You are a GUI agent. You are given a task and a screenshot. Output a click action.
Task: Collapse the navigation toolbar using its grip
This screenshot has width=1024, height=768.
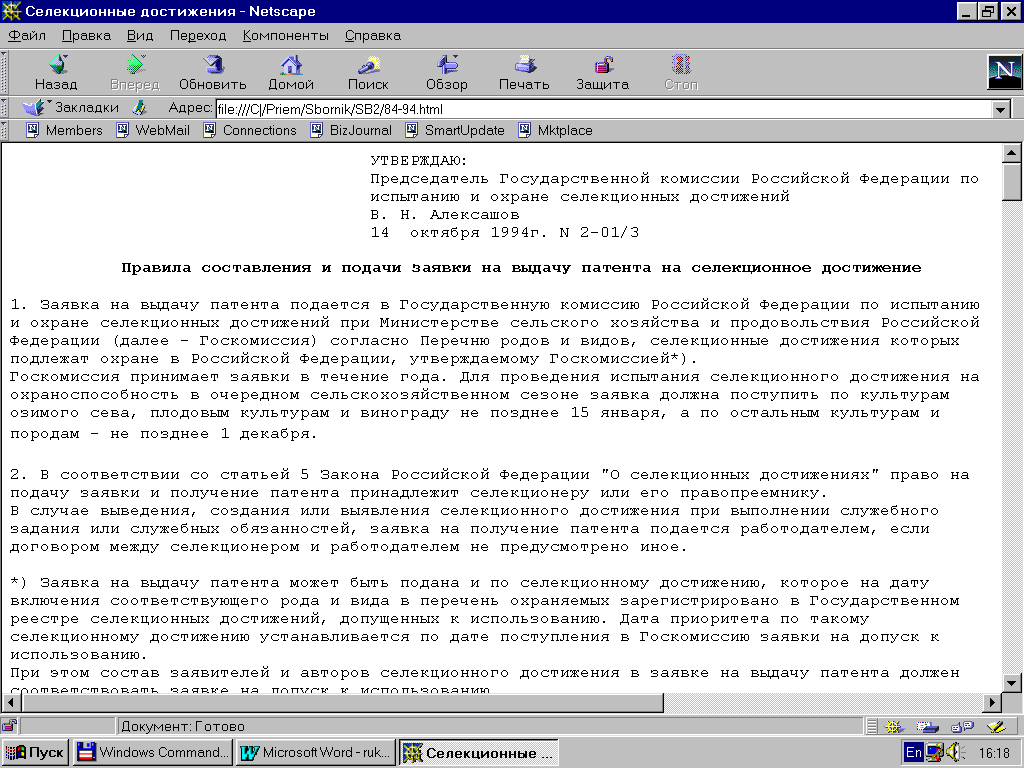coord(5,72)
